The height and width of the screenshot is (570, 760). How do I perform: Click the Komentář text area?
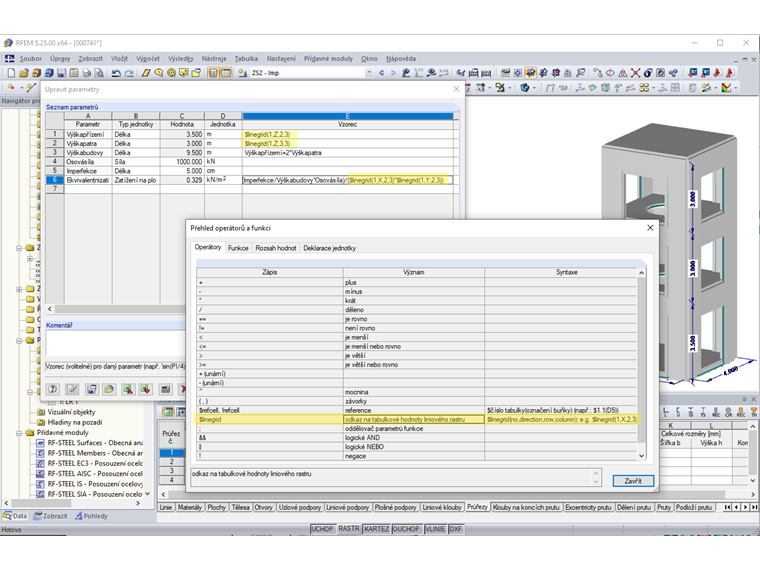[x=115, y=343]
